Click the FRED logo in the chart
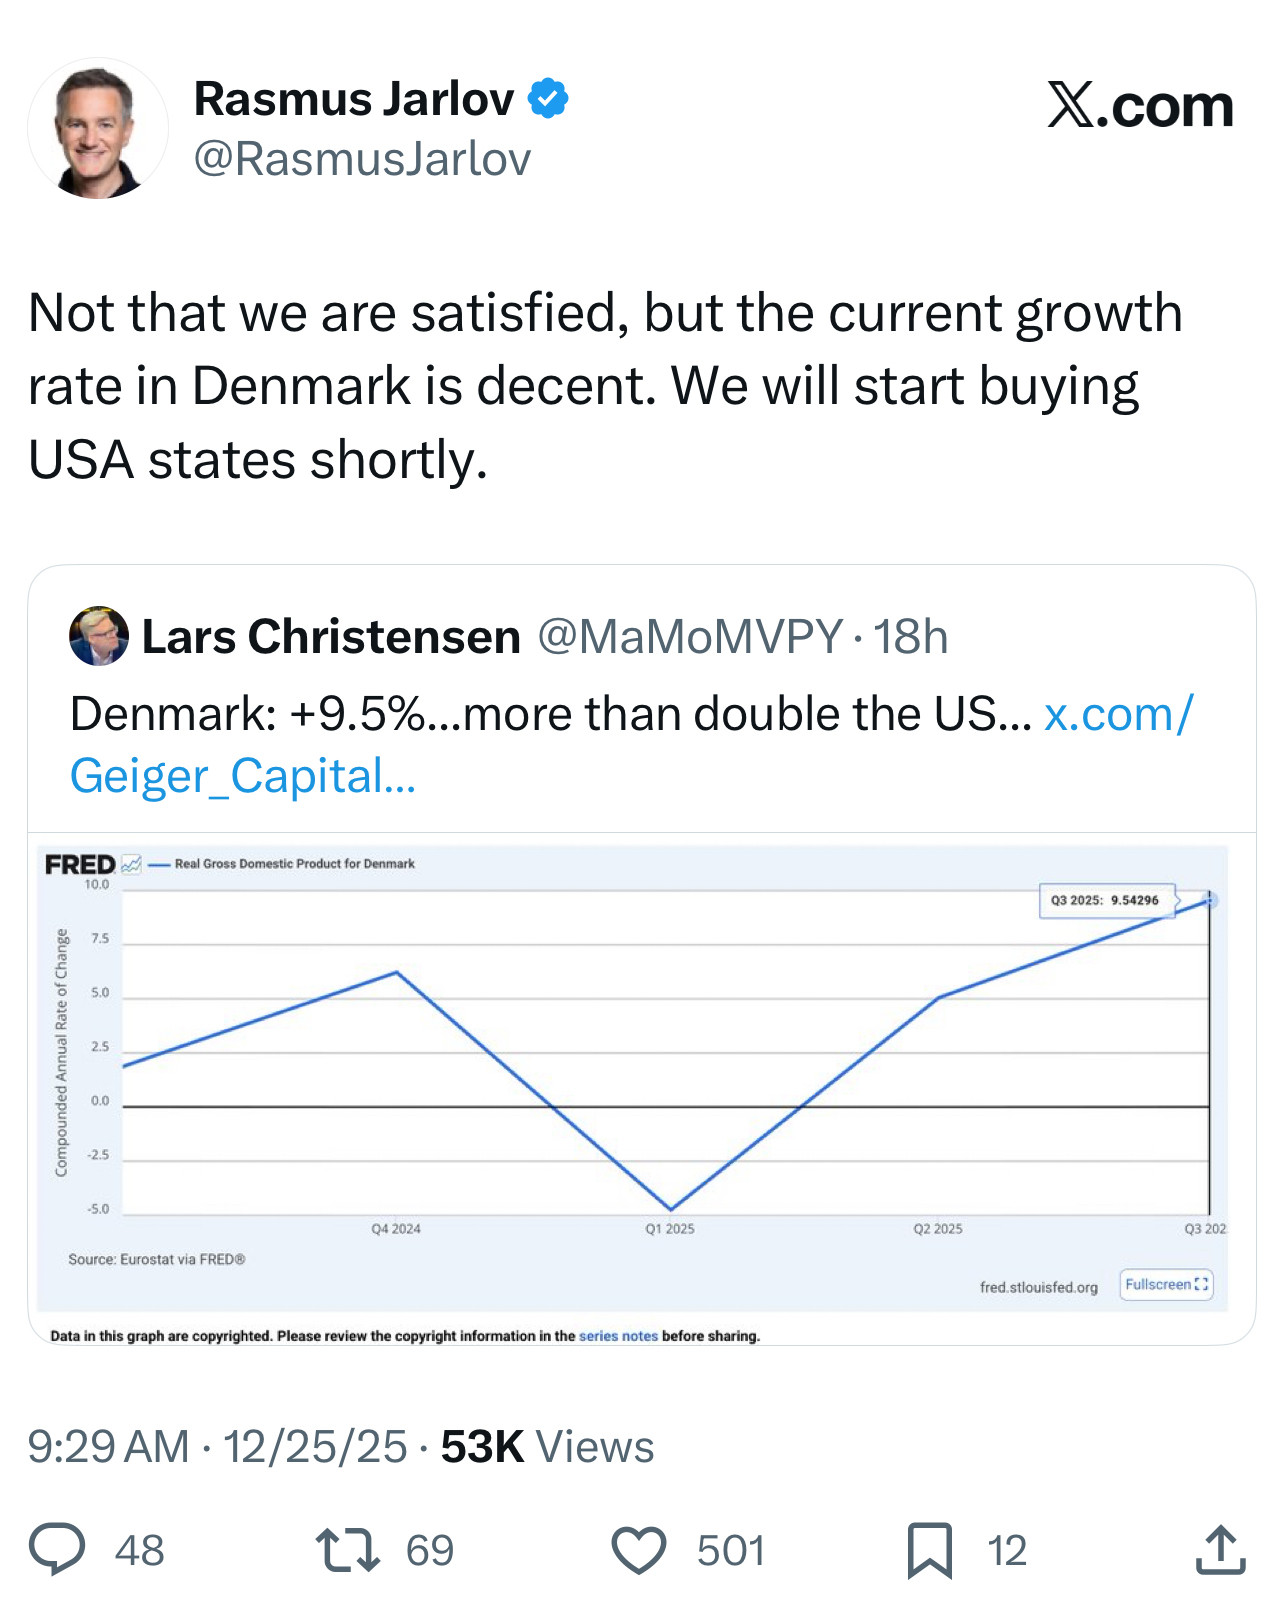 (80, 864)
